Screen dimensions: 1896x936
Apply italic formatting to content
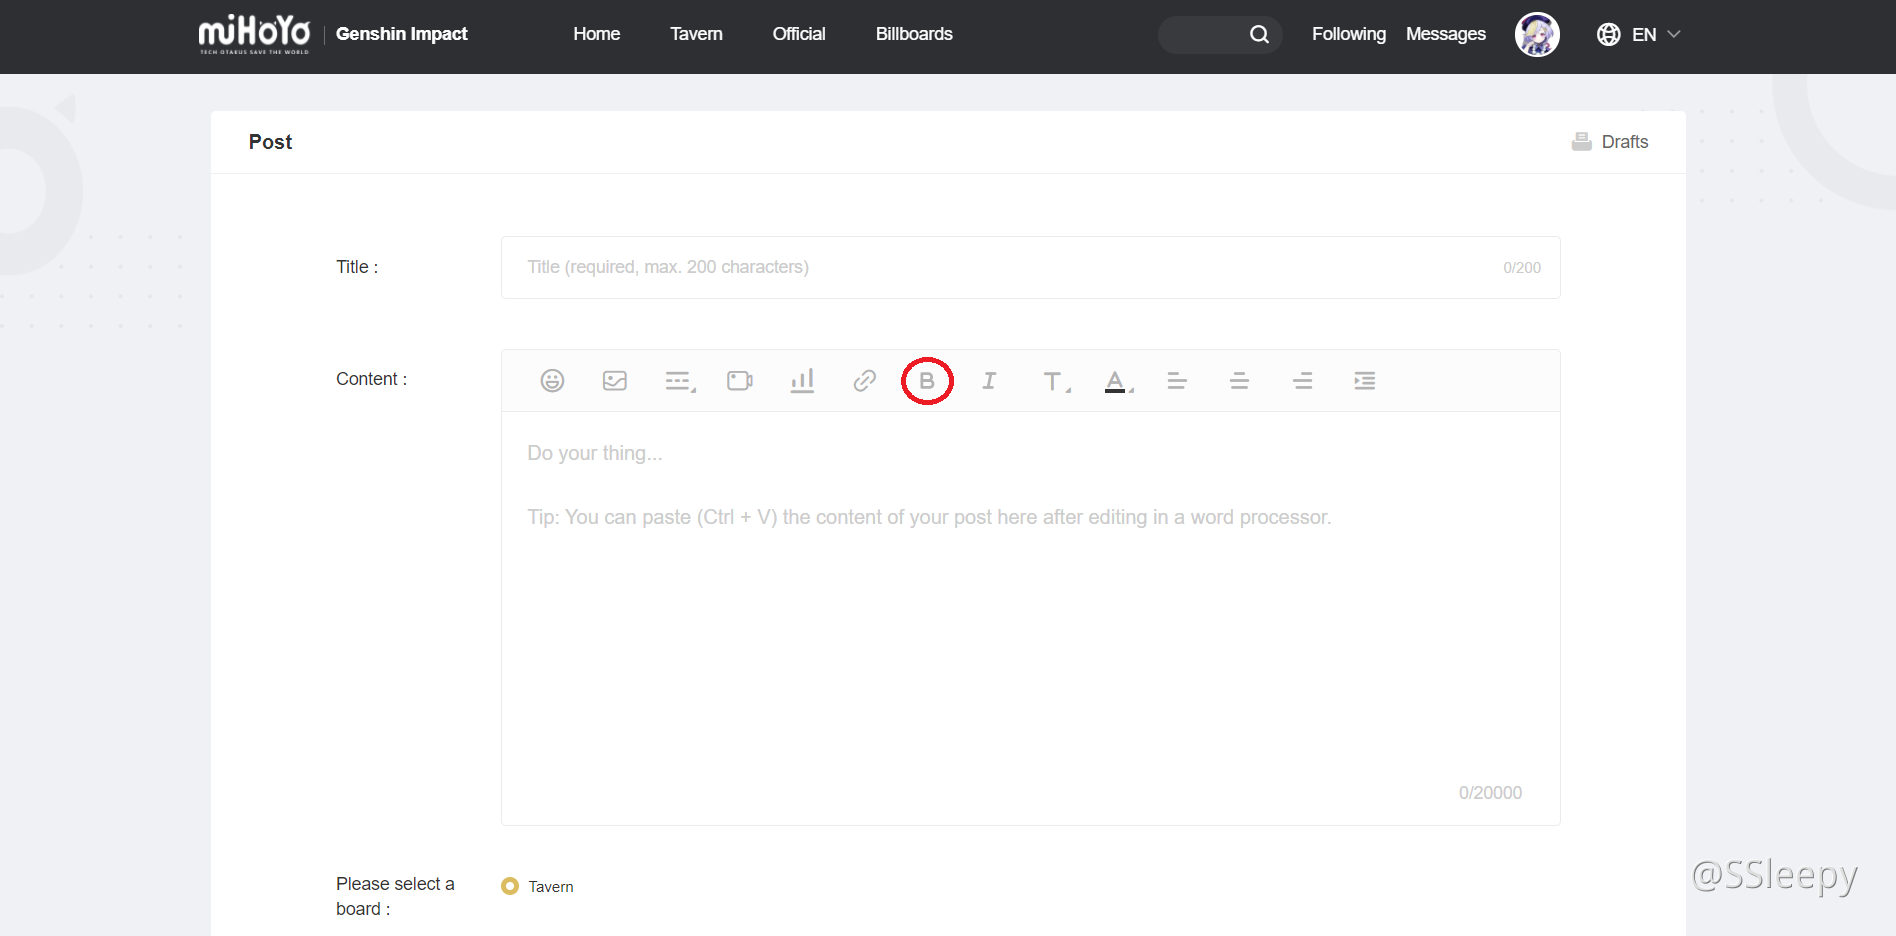988,380
